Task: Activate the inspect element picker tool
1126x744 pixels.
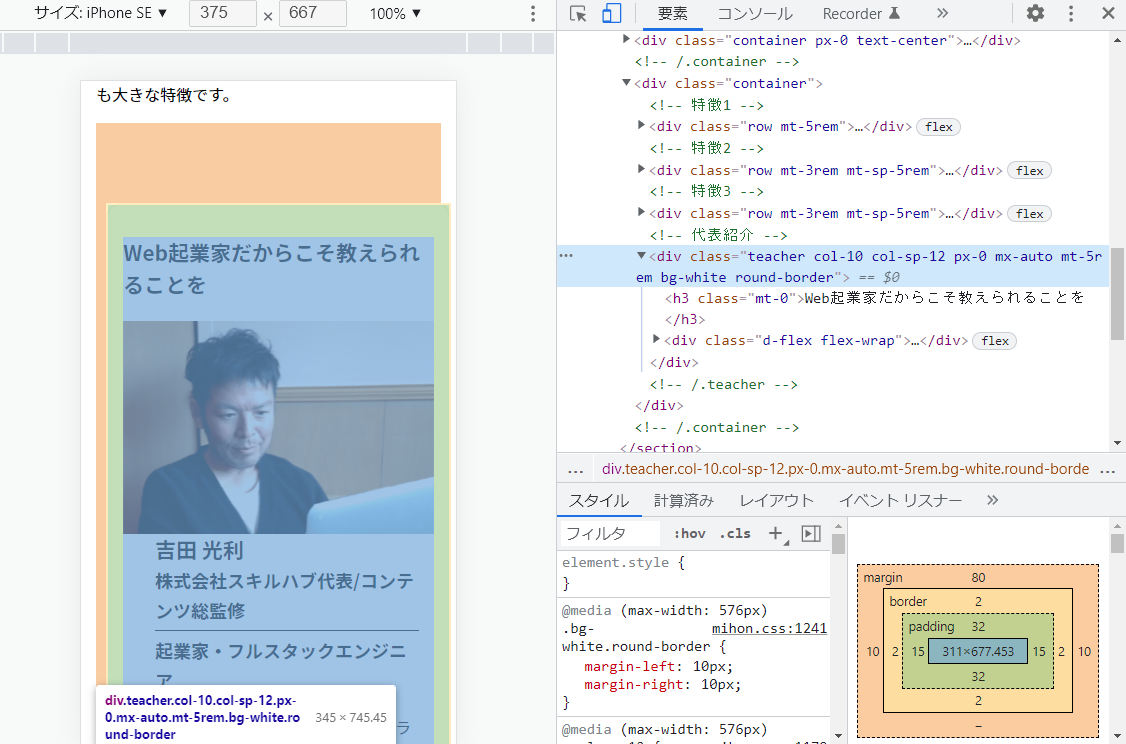Action: click(578, 14)
